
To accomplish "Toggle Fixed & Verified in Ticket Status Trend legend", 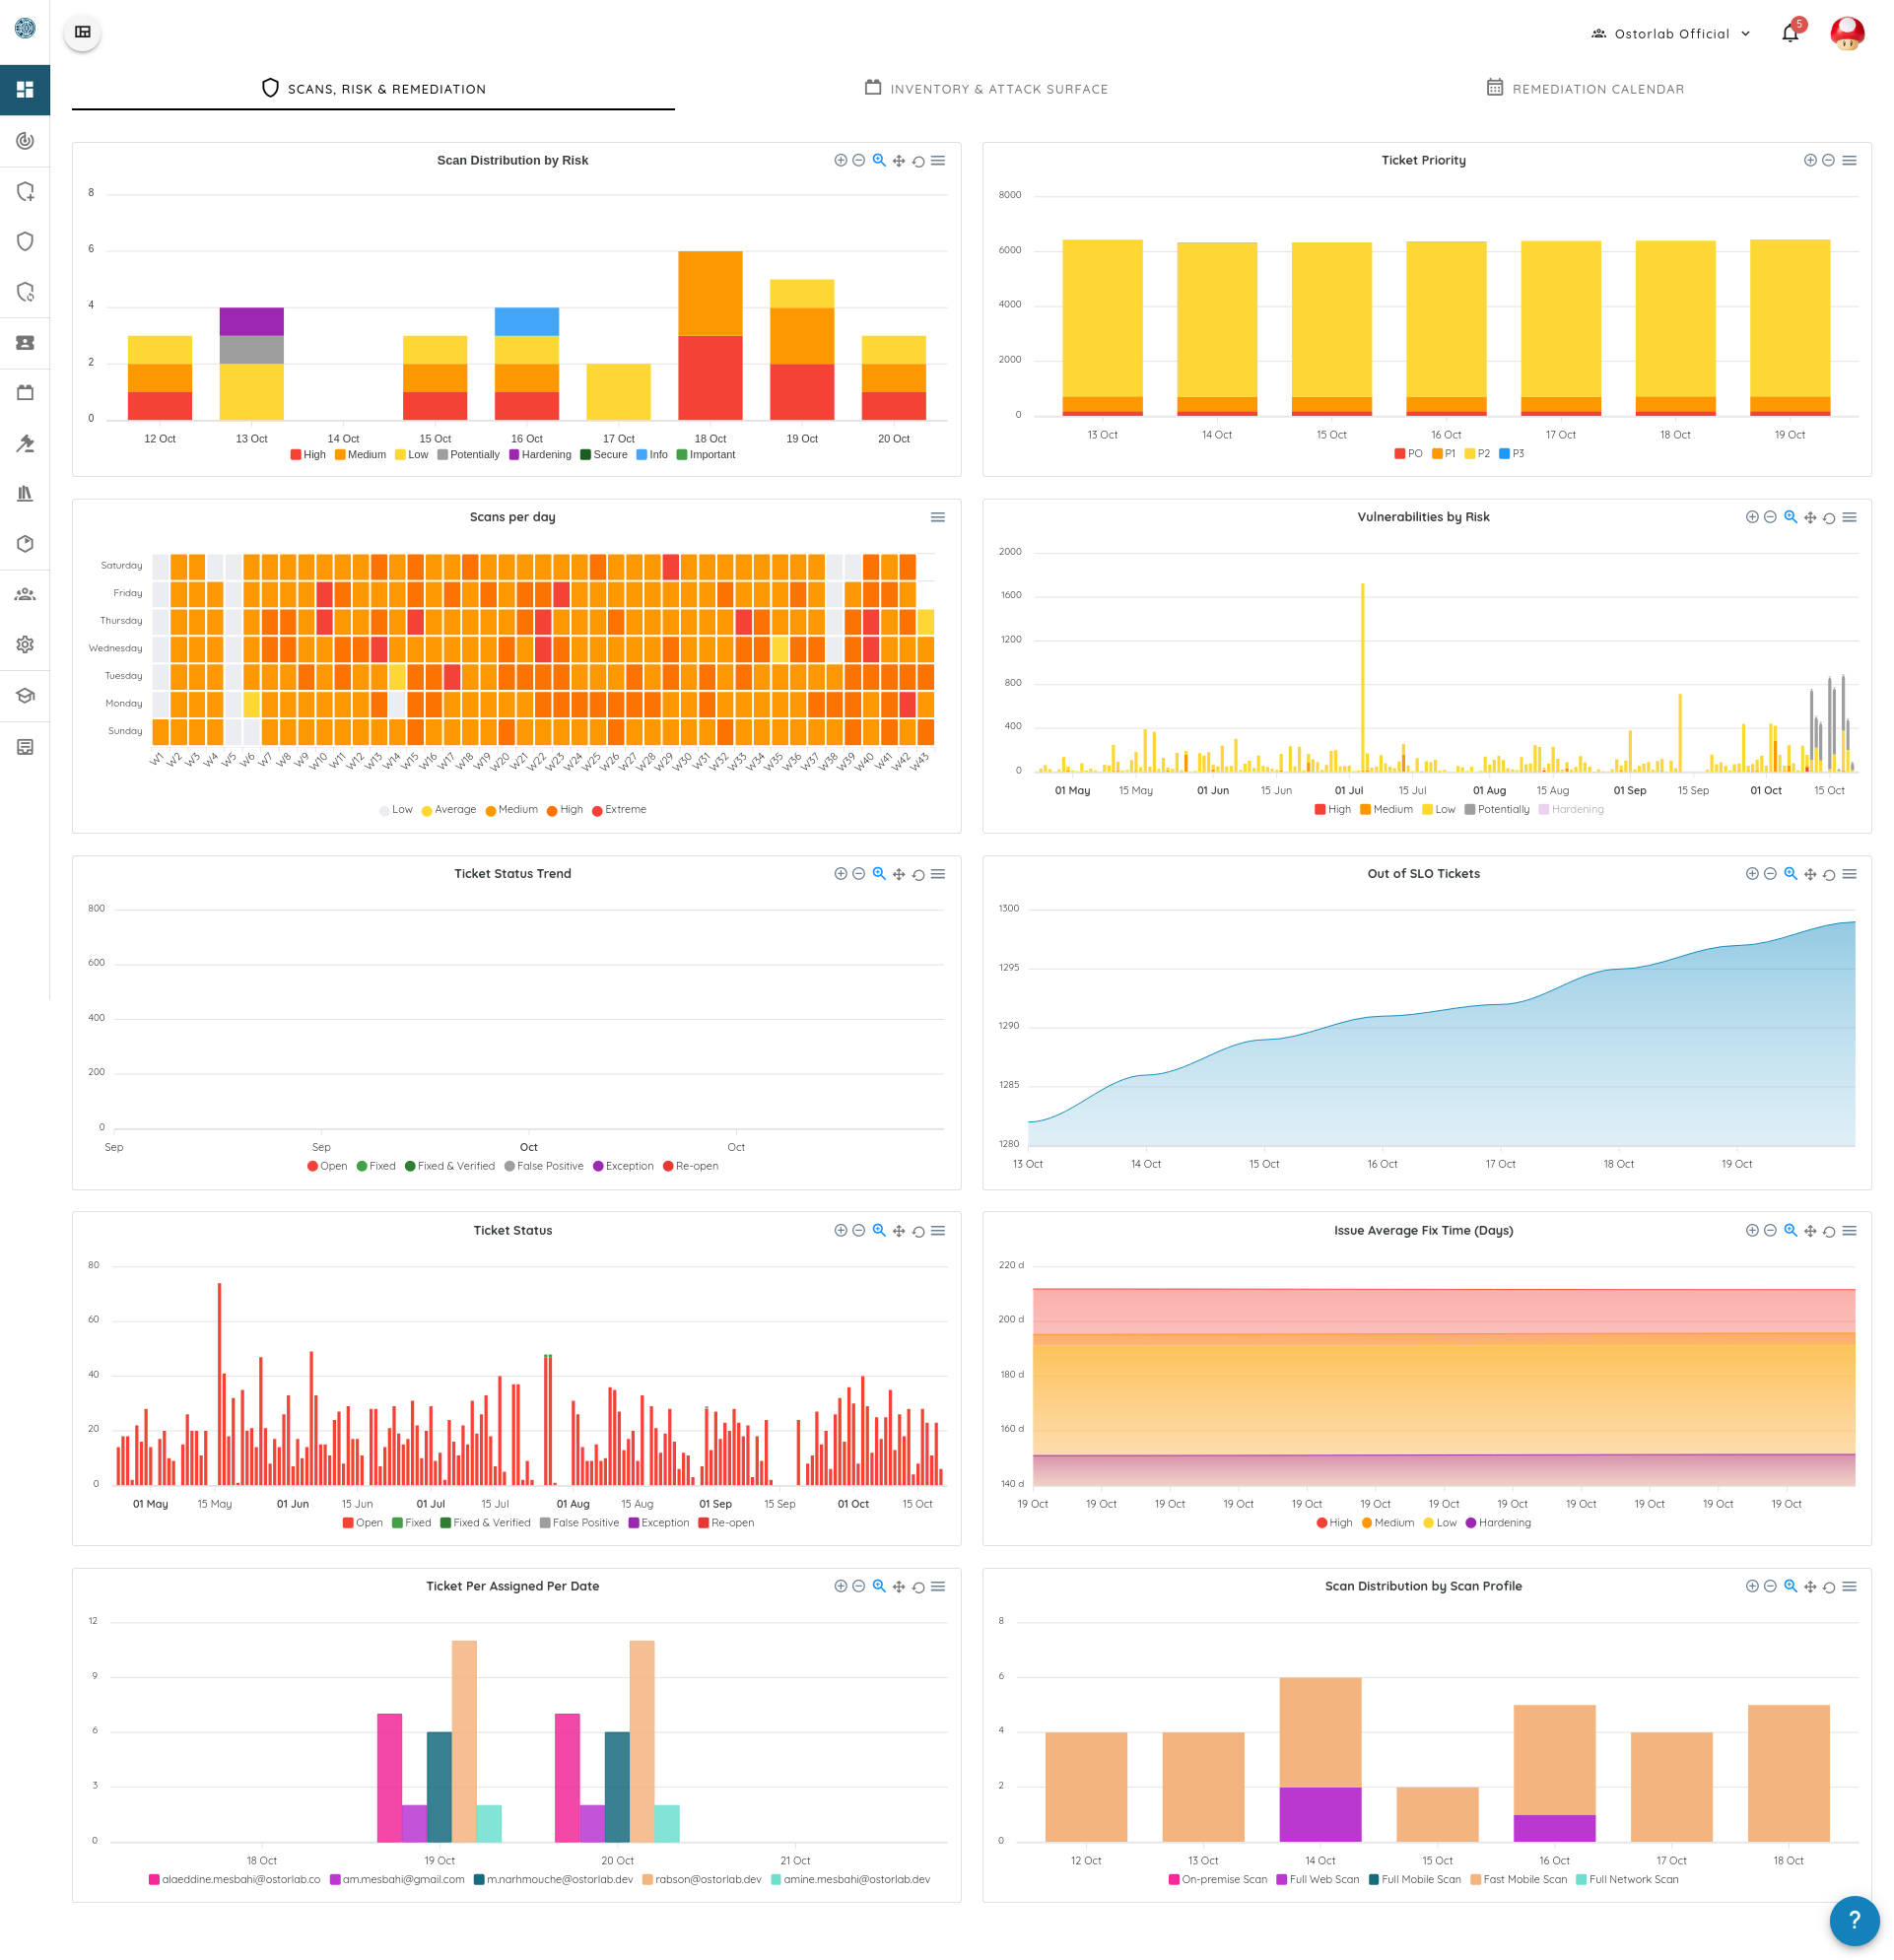I will 450,1167.
